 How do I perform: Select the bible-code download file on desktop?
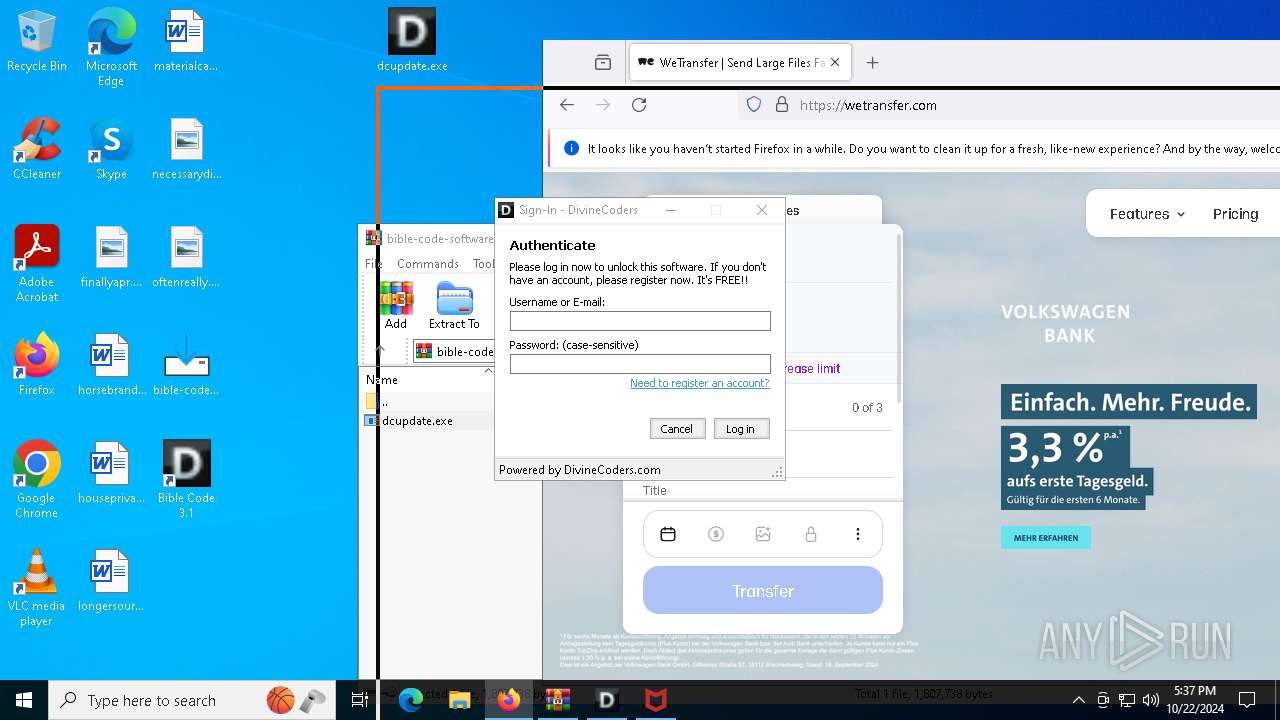coord(186,364)
